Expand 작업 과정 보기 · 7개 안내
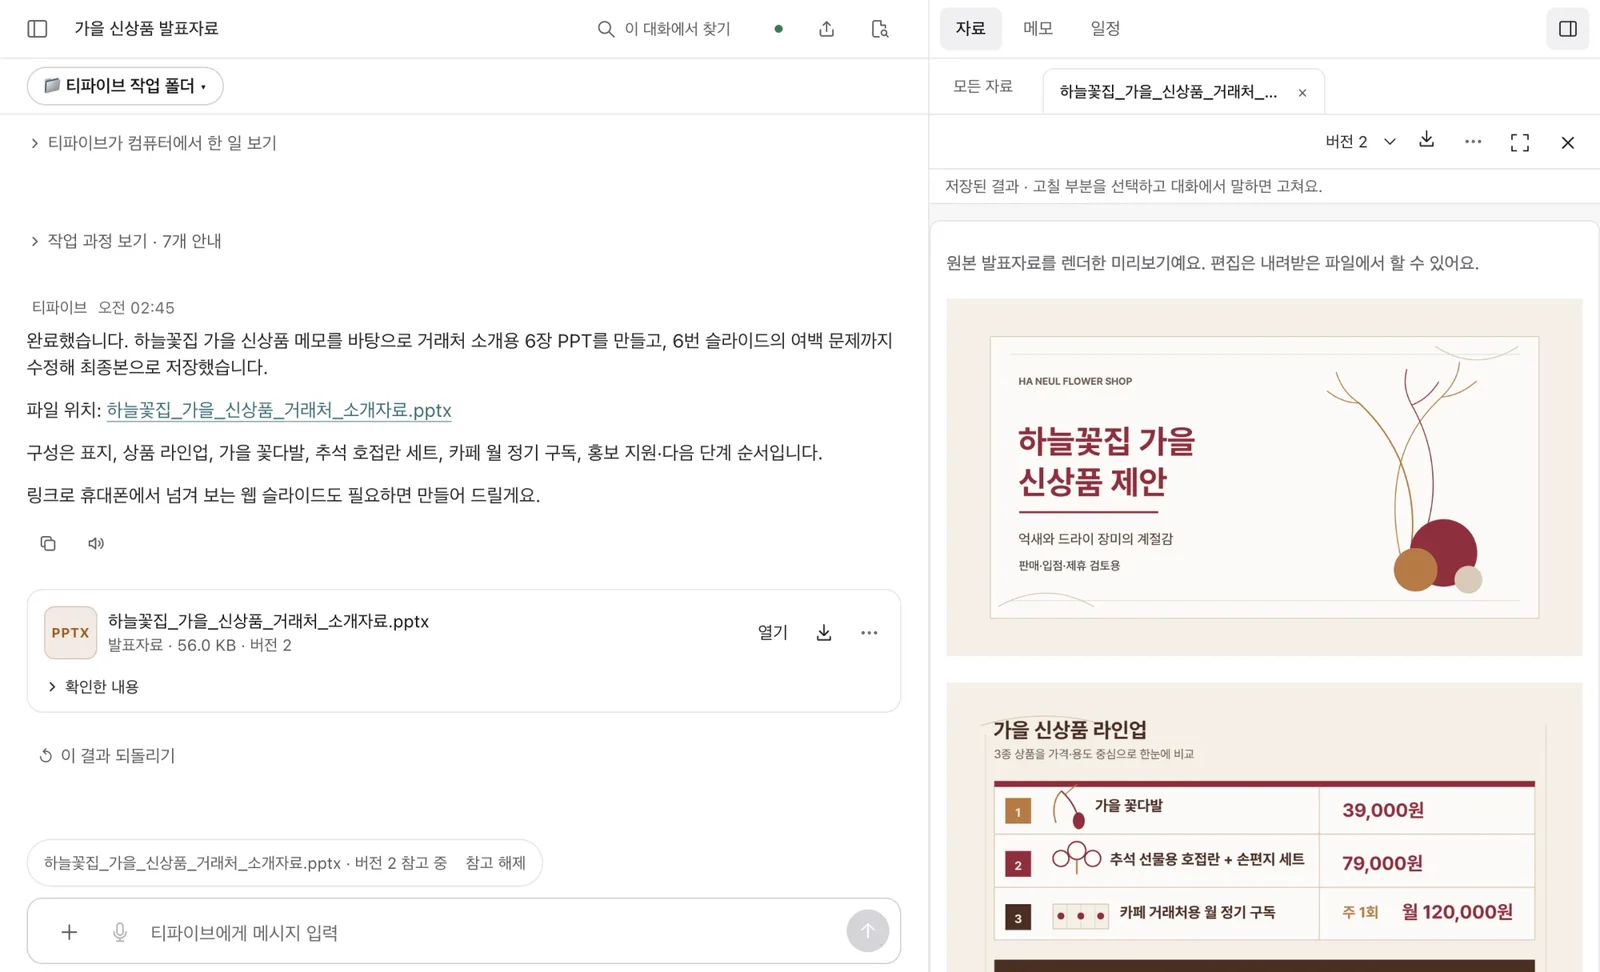Image resolution: width=1600 pixels, height=972 pixels. click(126, 241)
